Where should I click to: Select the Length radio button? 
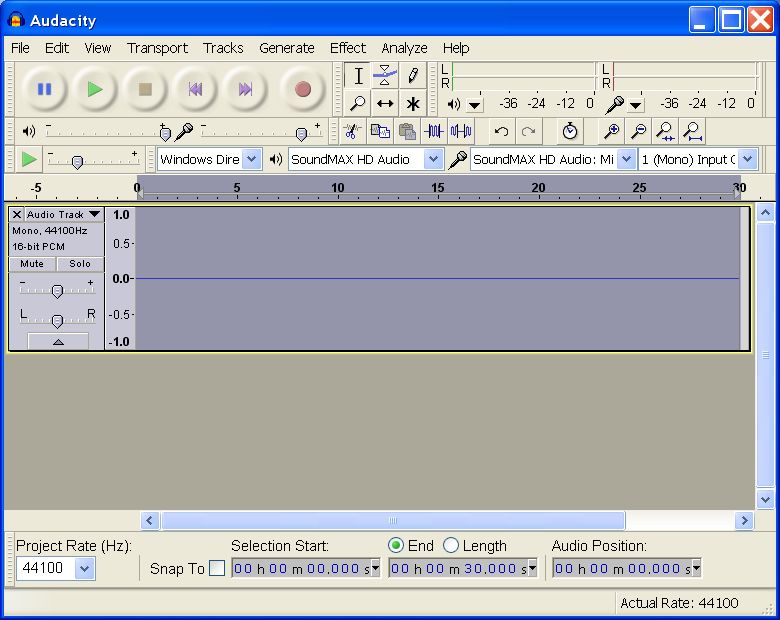[451, 545]
